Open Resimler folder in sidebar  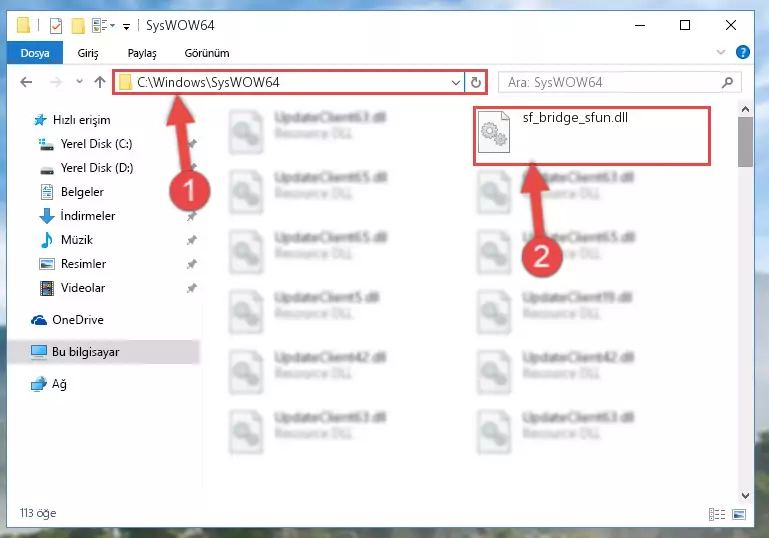coord(73,264)
